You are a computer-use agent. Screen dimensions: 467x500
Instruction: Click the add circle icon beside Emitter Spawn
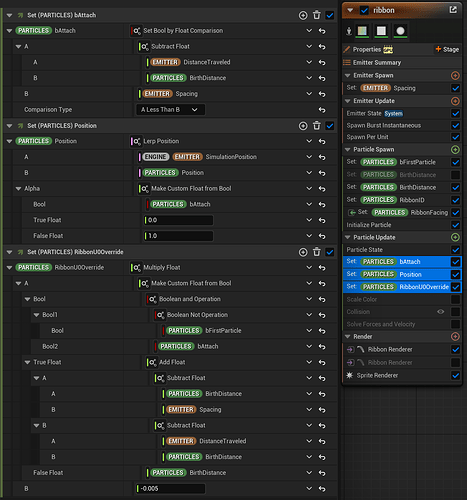coord(455,76)
